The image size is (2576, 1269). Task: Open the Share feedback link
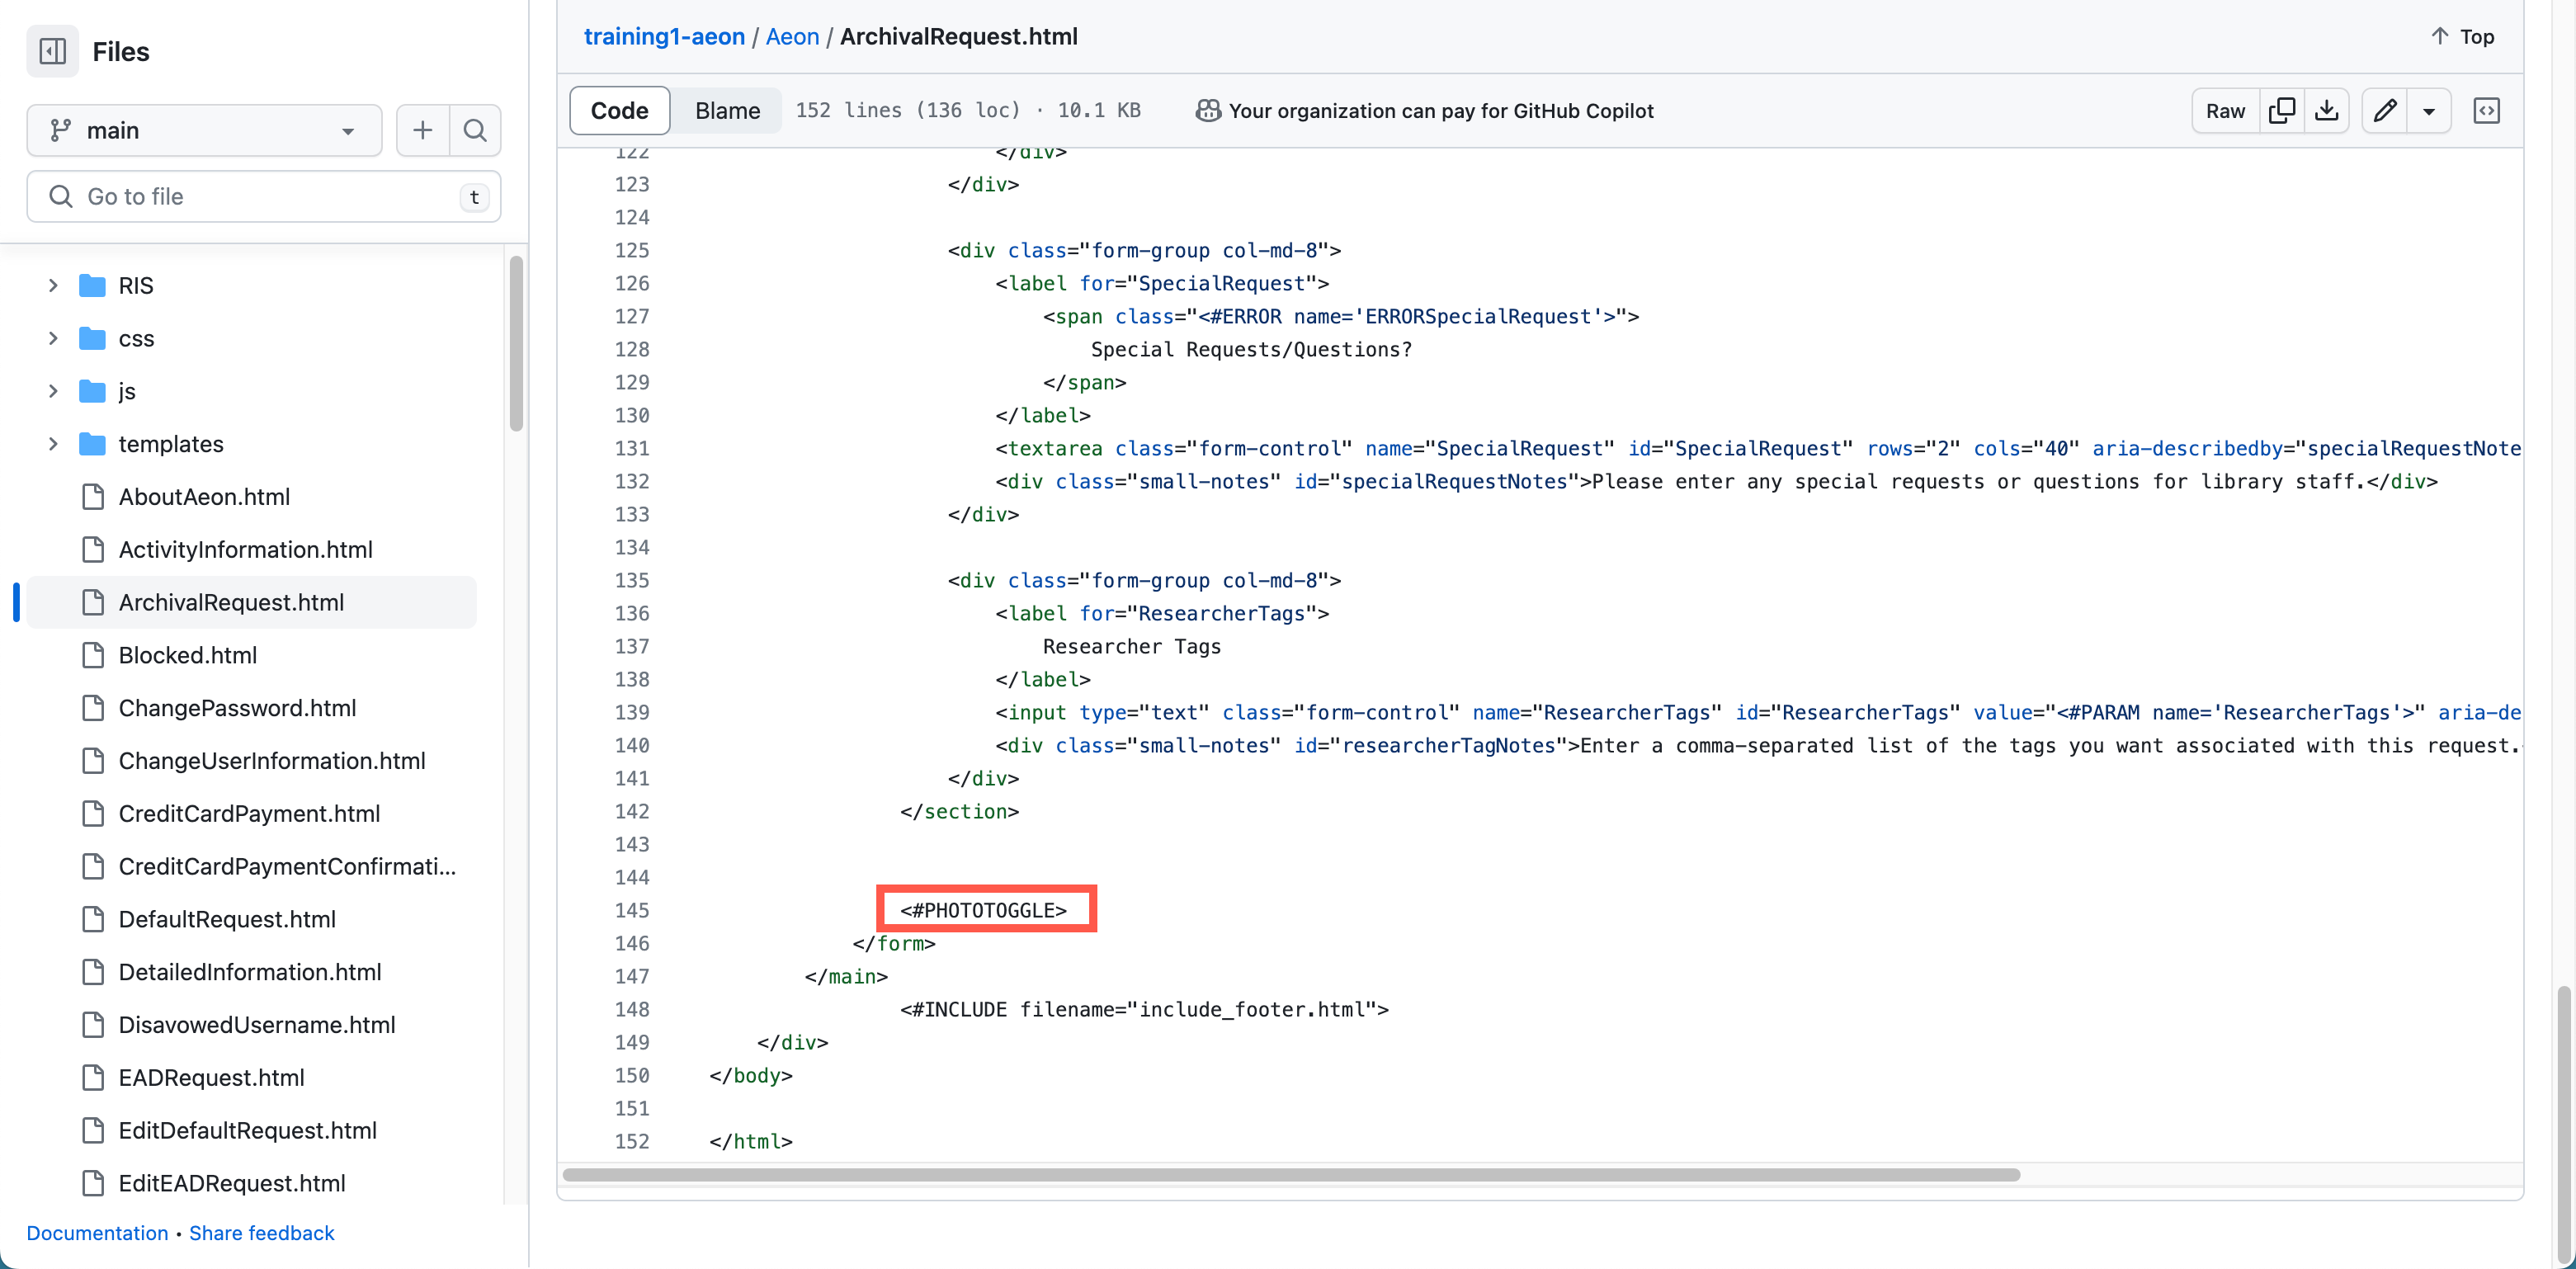click(x=261, y=1233)
